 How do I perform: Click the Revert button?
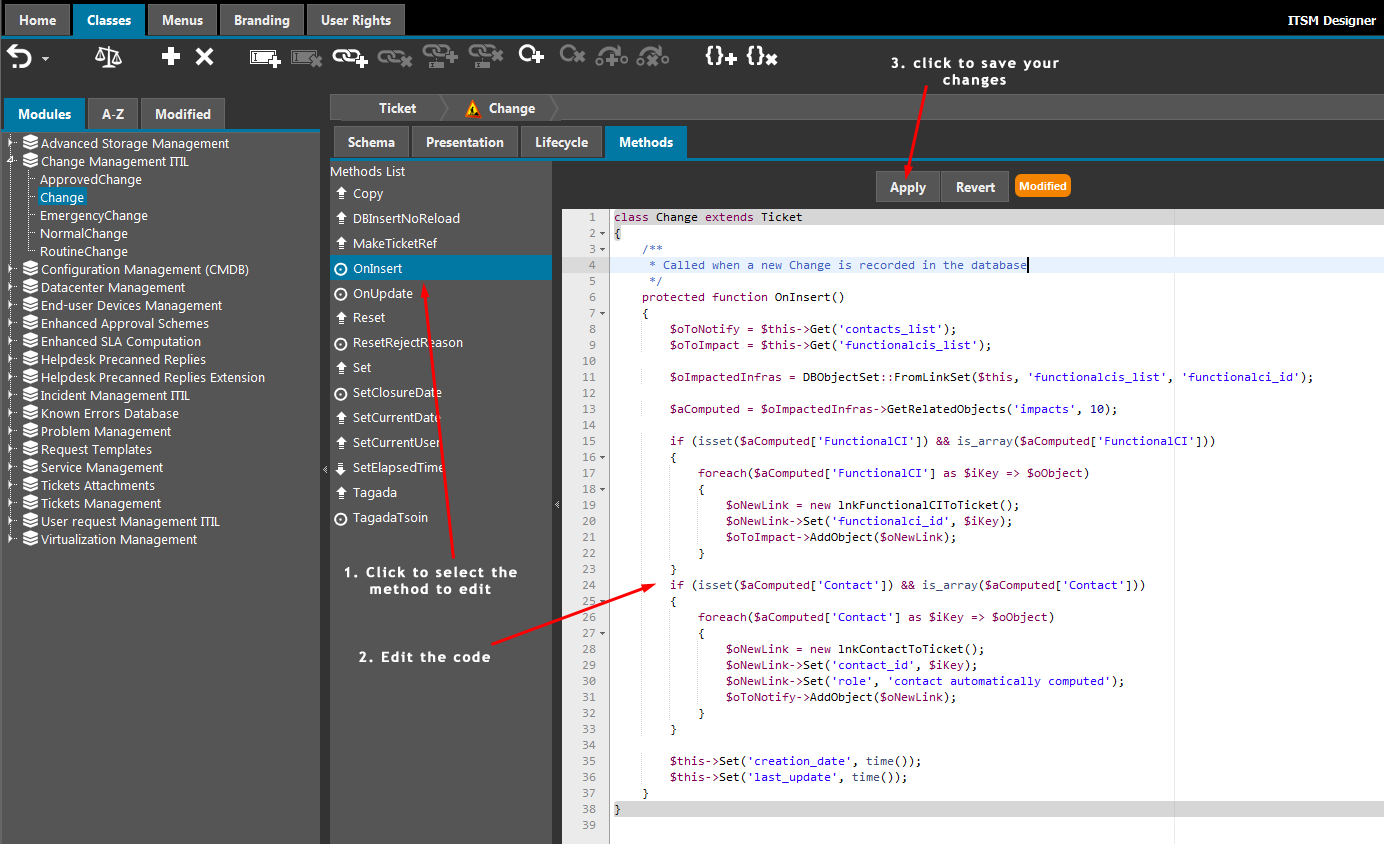[x=974, y=186]
